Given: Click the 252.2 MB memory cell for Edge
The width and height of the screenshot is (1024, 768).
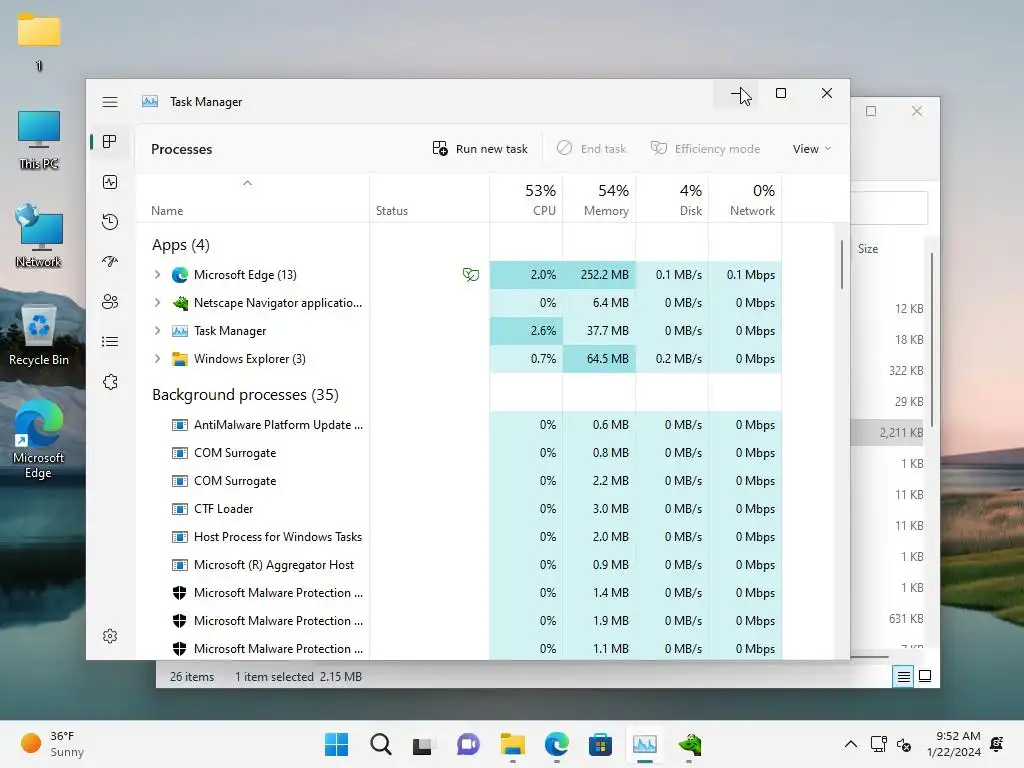Looking at the screenshot, I should [600, 275].
